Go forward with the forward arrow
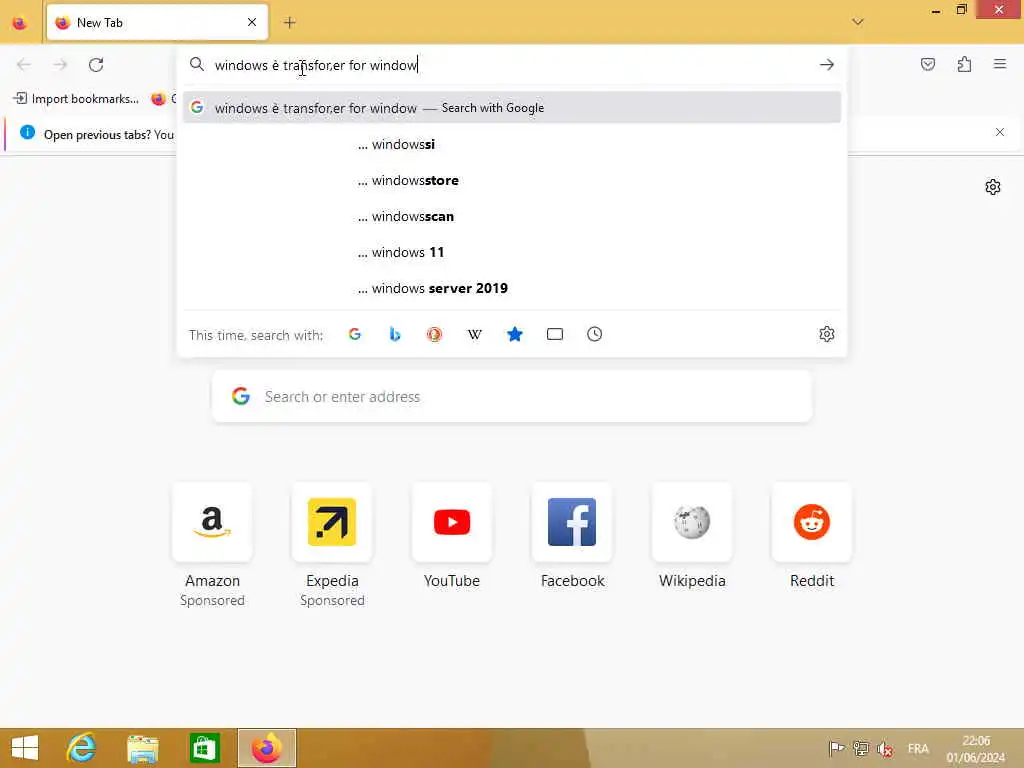This screenshot has width=1024, height=768. (x=60, y=65)
